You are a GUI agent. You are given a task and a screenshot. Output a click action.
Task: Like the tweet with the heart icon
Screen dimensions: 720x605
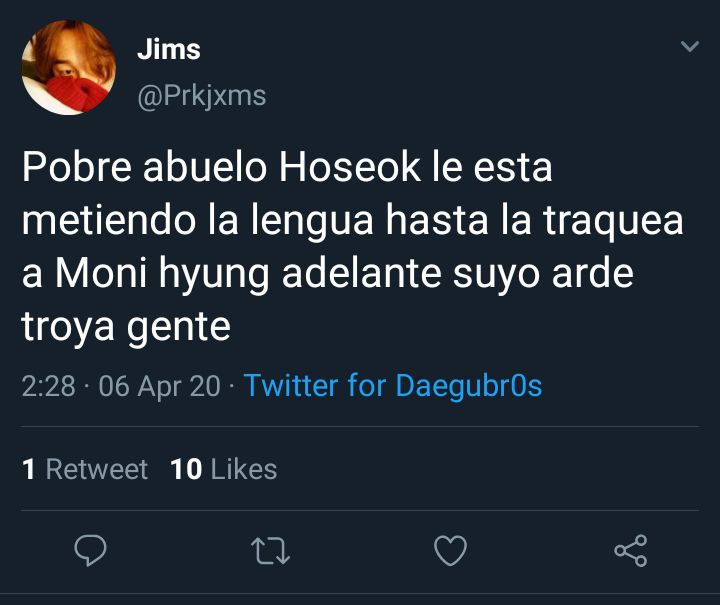(450, 550)
